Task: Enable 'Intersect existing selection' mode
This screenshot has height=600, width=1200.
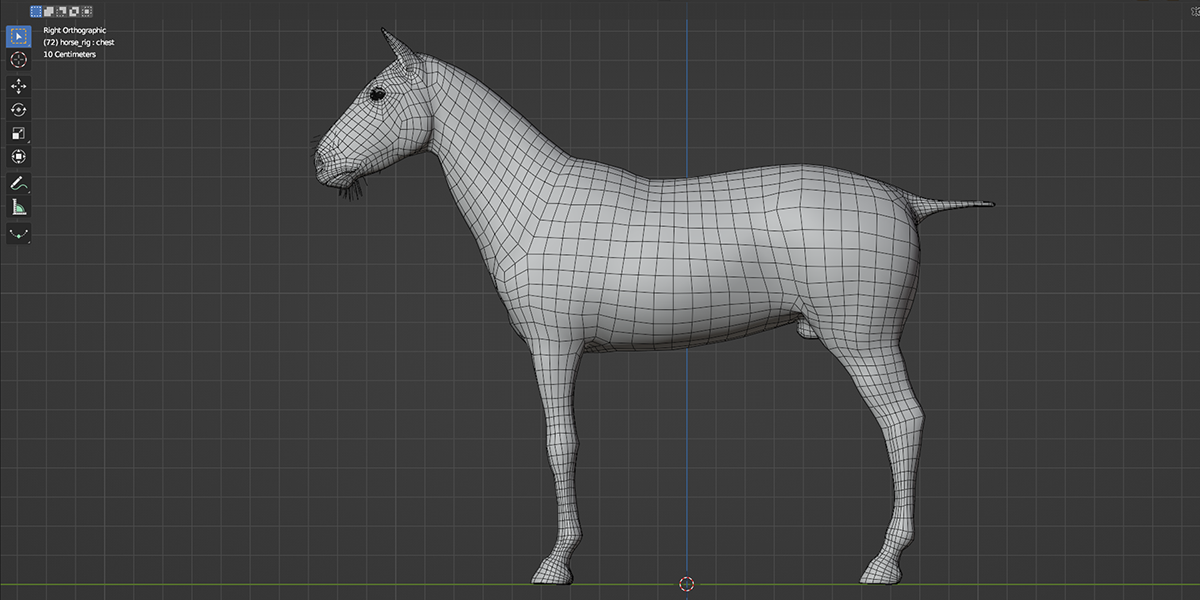Action: click(x=86, y=12)
